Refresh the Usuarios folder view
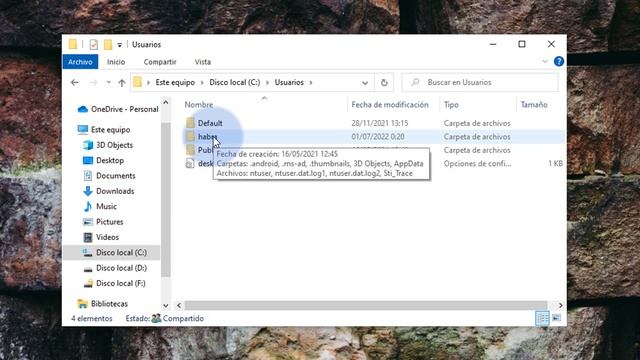Screen dimensions: 640x360 tap(384, 83)
